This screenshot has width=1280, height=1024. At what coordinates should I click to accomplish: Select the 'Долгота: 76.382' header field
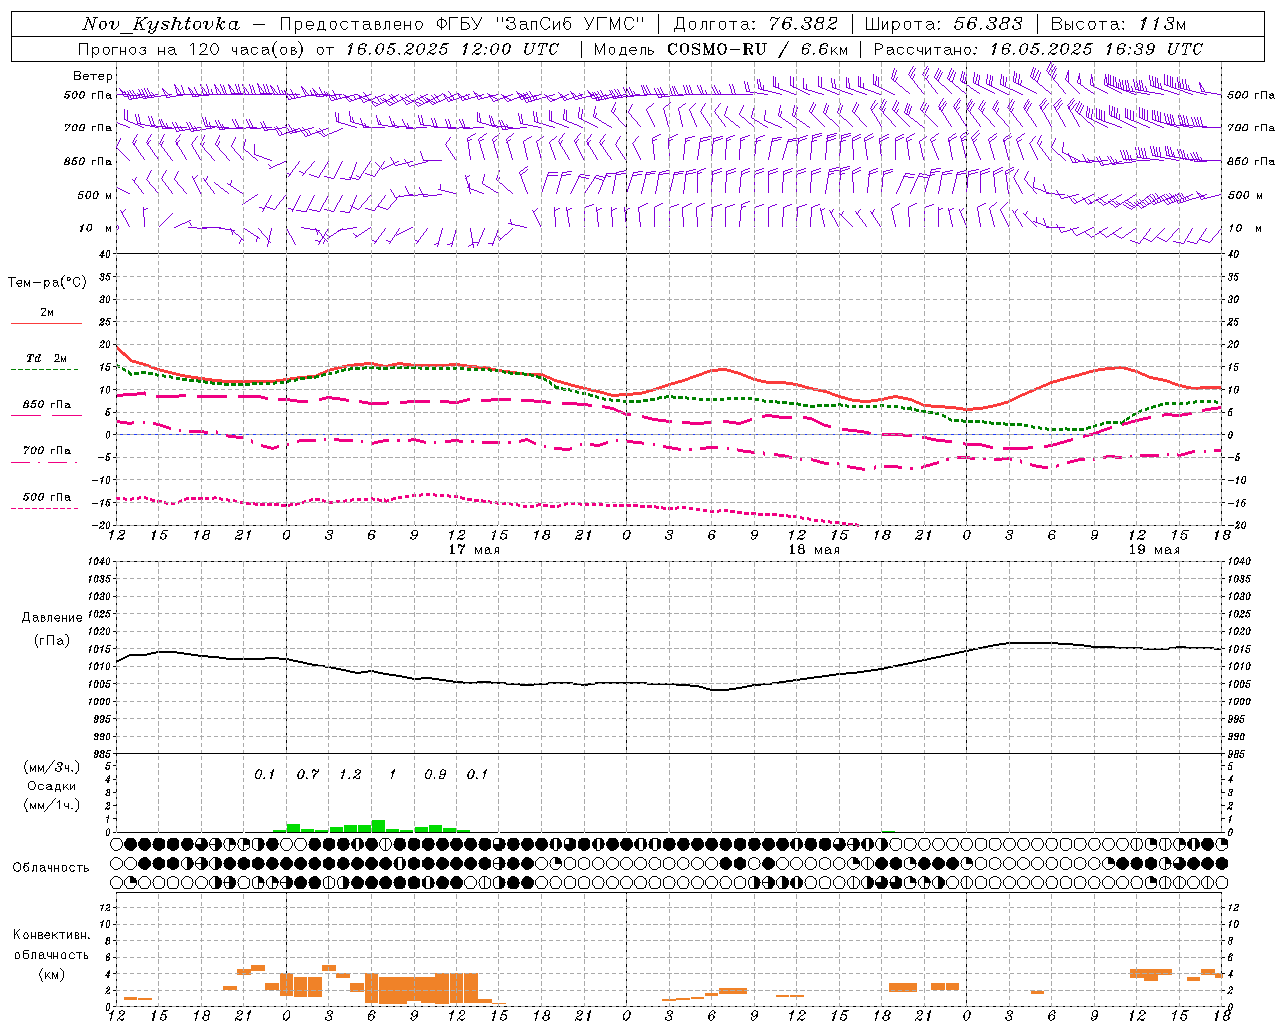coord(756,24)
